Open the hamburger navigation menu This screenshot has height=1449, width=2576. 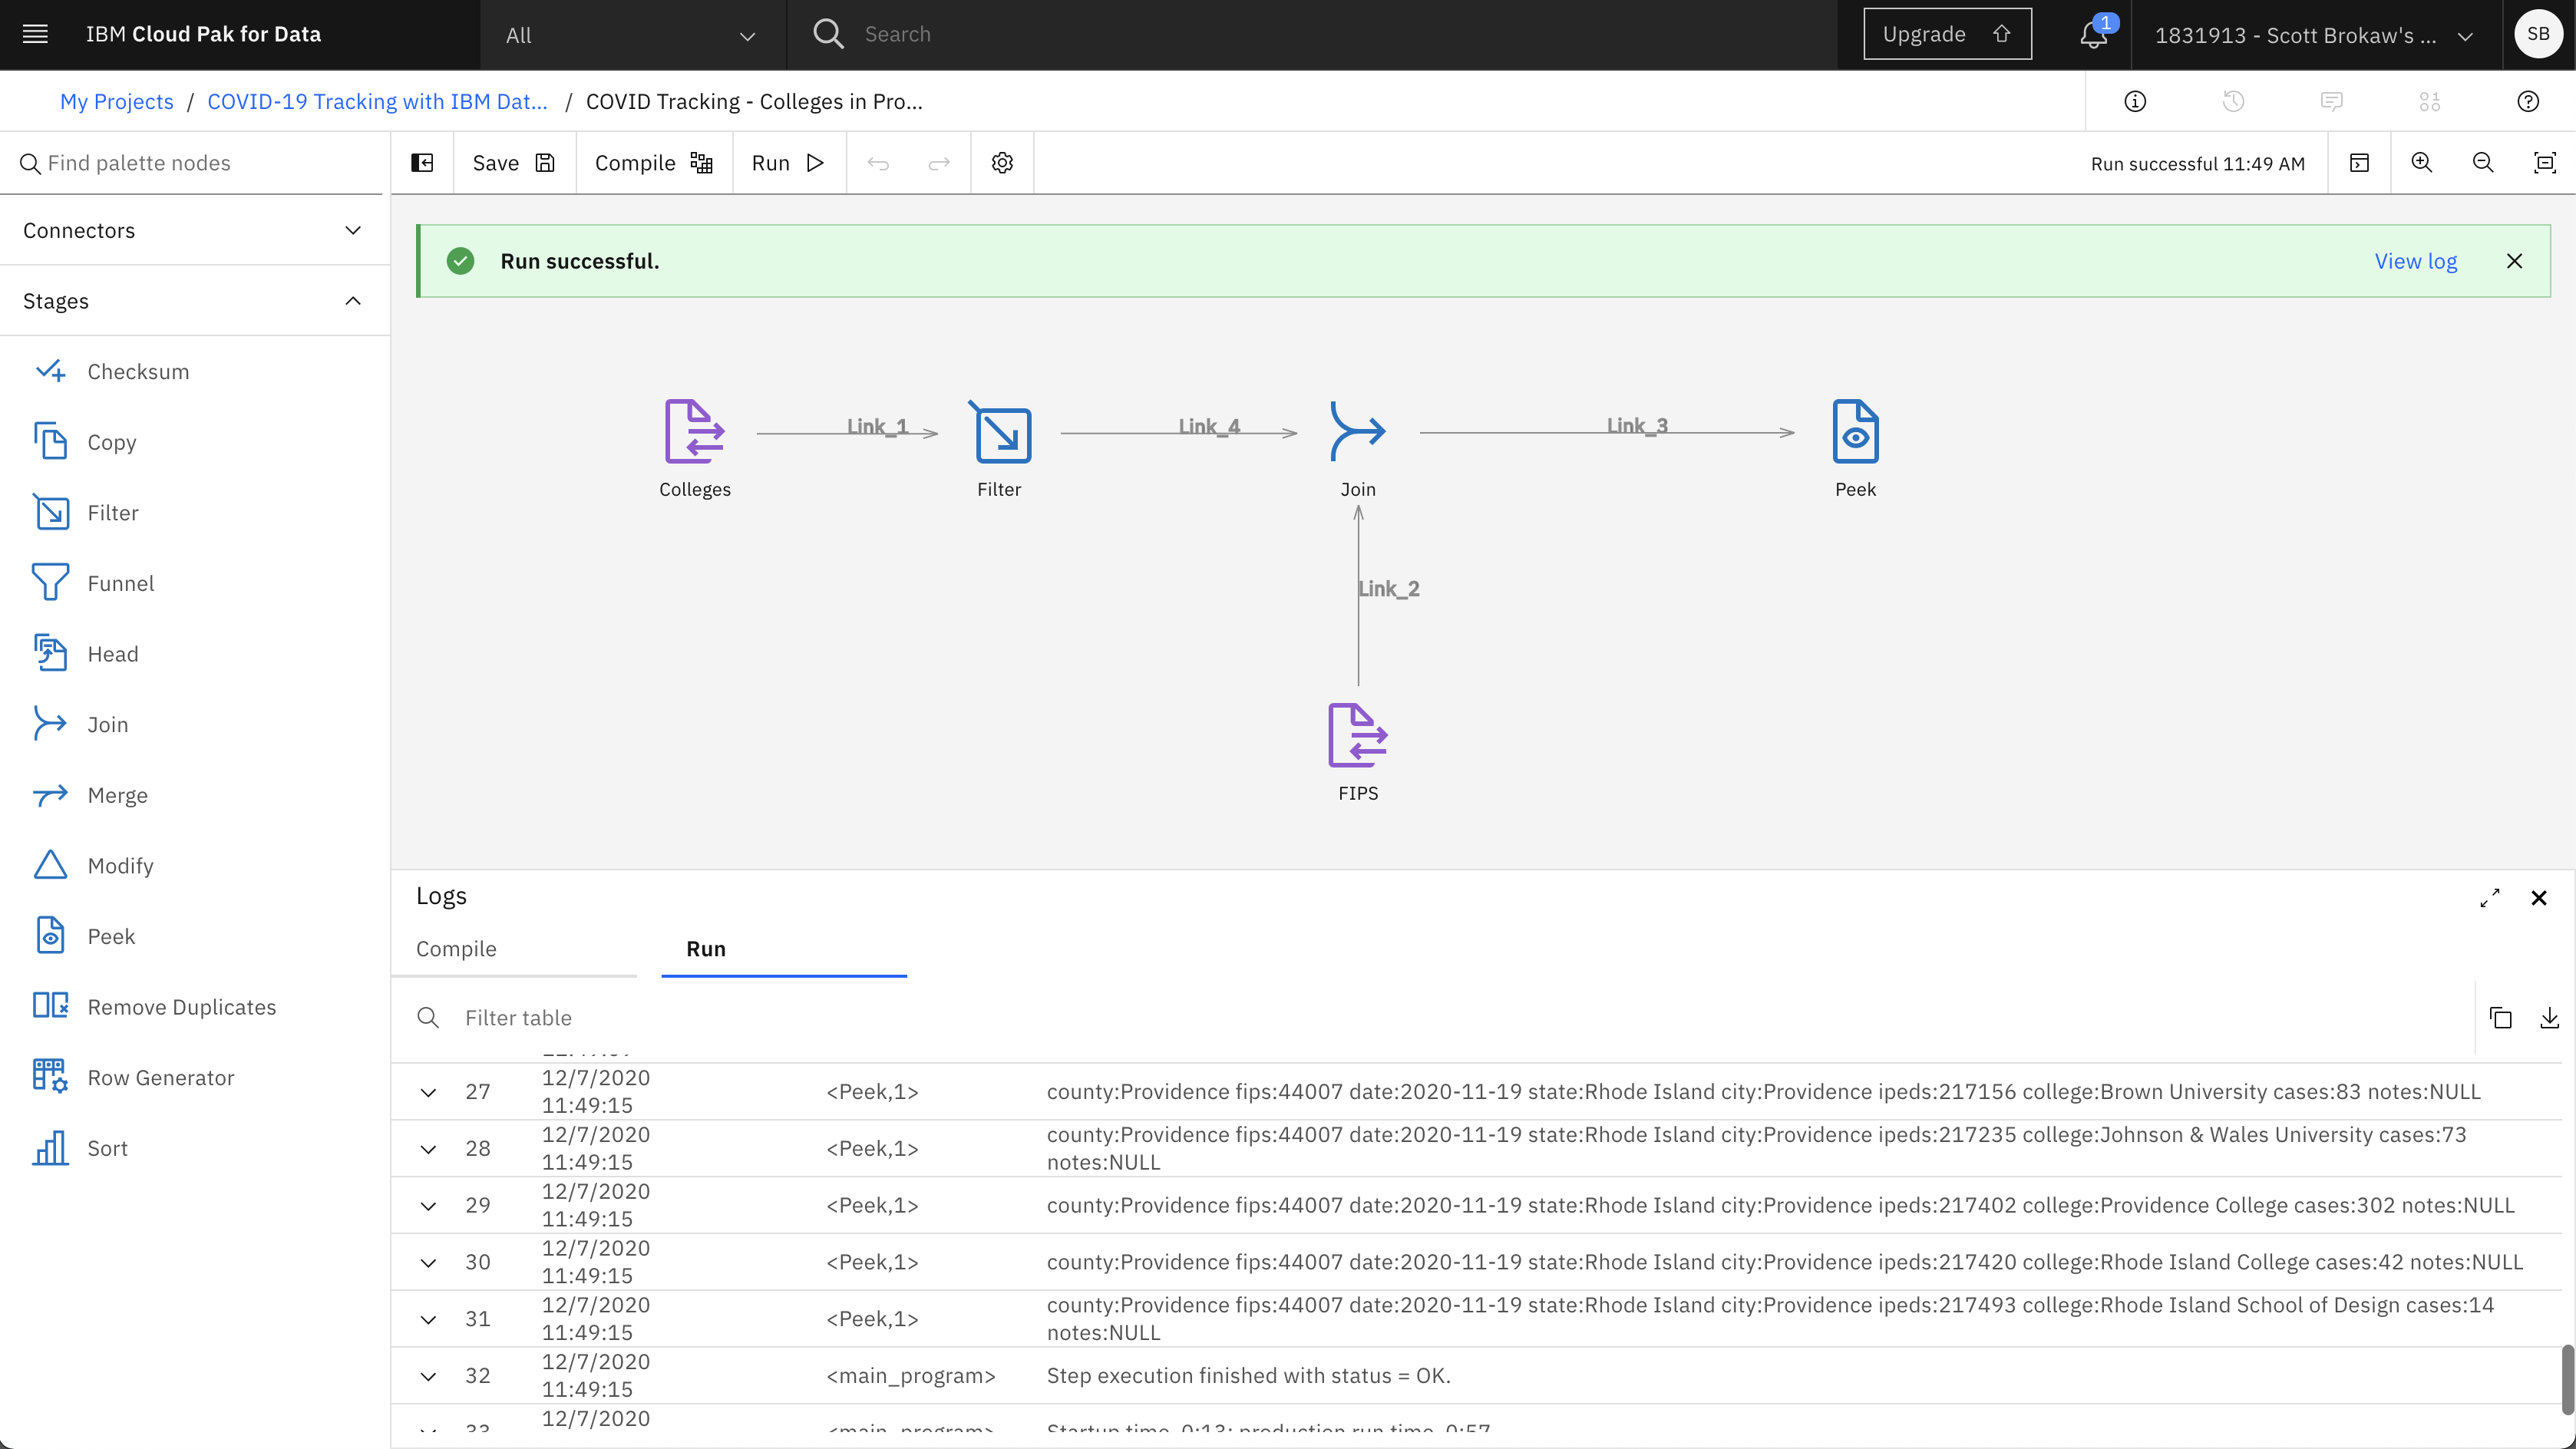coord(35,34)
